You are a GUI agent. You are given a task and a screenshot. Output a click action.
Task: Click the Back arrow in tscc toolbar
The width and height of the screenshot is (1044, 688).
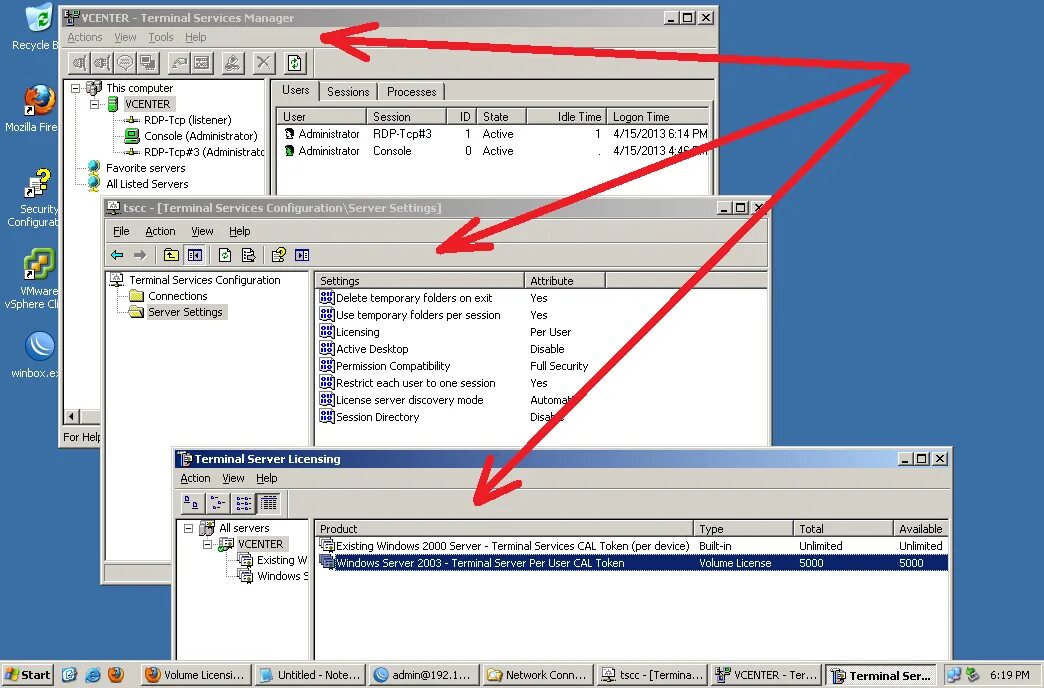point(117,254)
